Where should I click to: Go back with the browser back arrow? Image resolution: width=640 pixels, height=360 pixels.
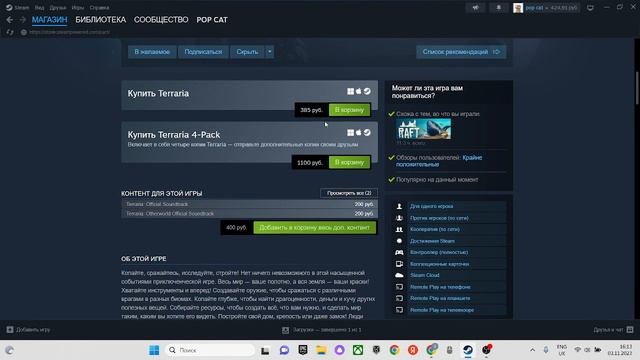click(x=10, y=20)
